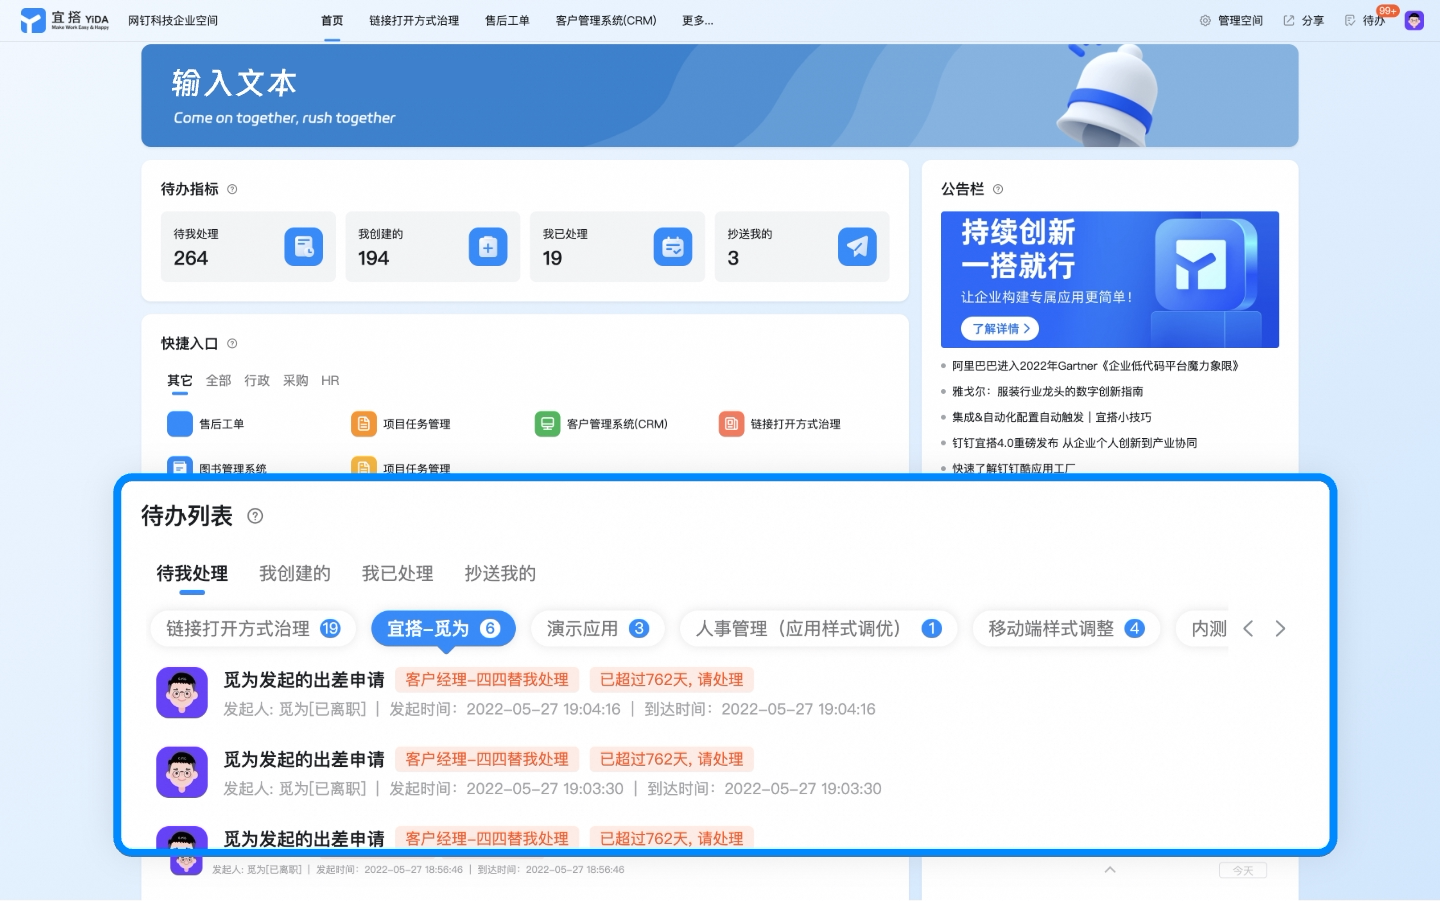Open the 雅戈尔 announcement link
Screen dimensions: 1440x905
coord(1047,391)
